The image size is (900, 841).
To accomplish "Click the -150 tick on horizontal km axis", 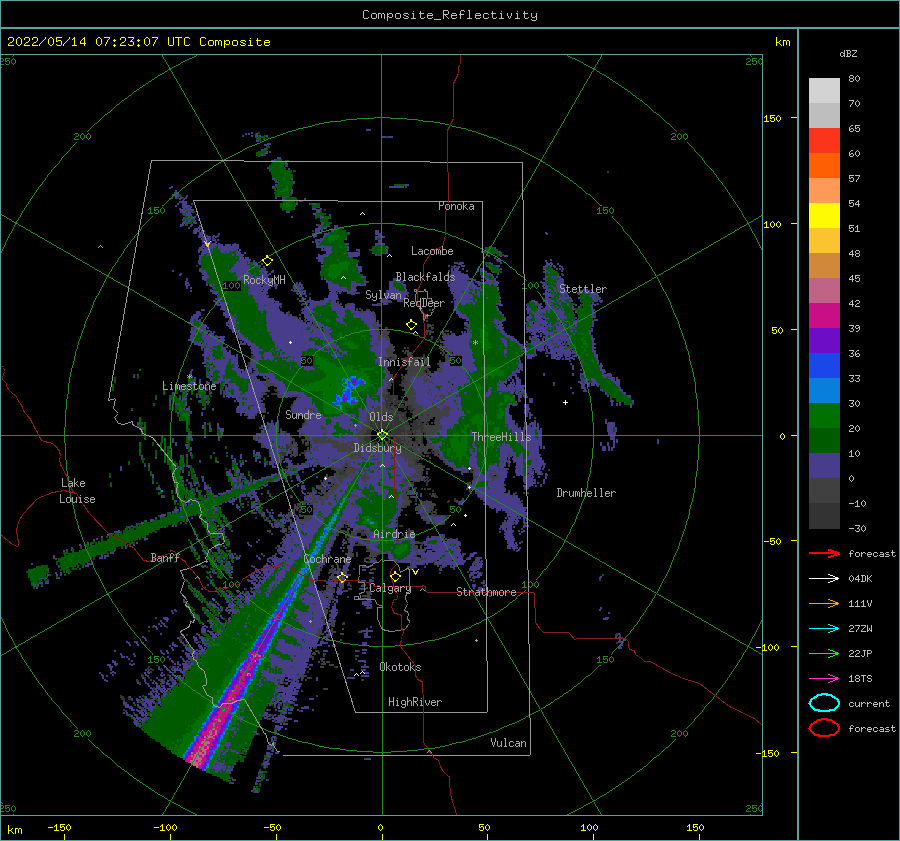I will 59,827.
